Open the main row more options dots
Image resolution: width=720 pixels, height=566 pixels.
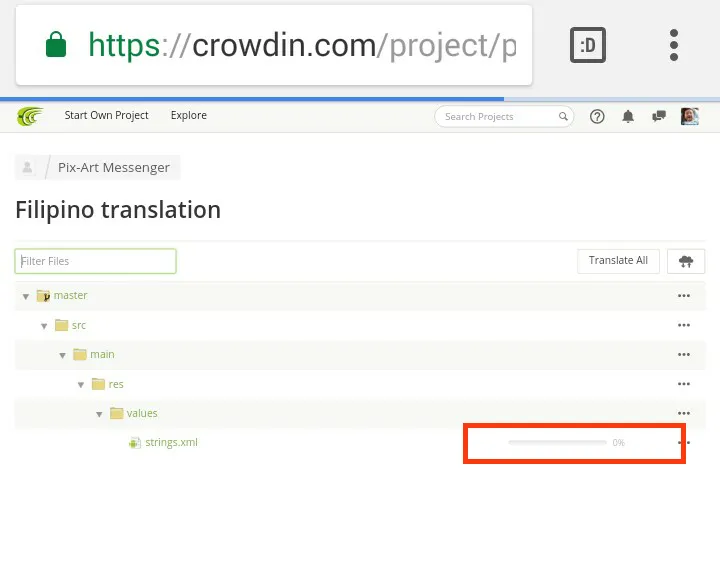(x=684, y=354)
